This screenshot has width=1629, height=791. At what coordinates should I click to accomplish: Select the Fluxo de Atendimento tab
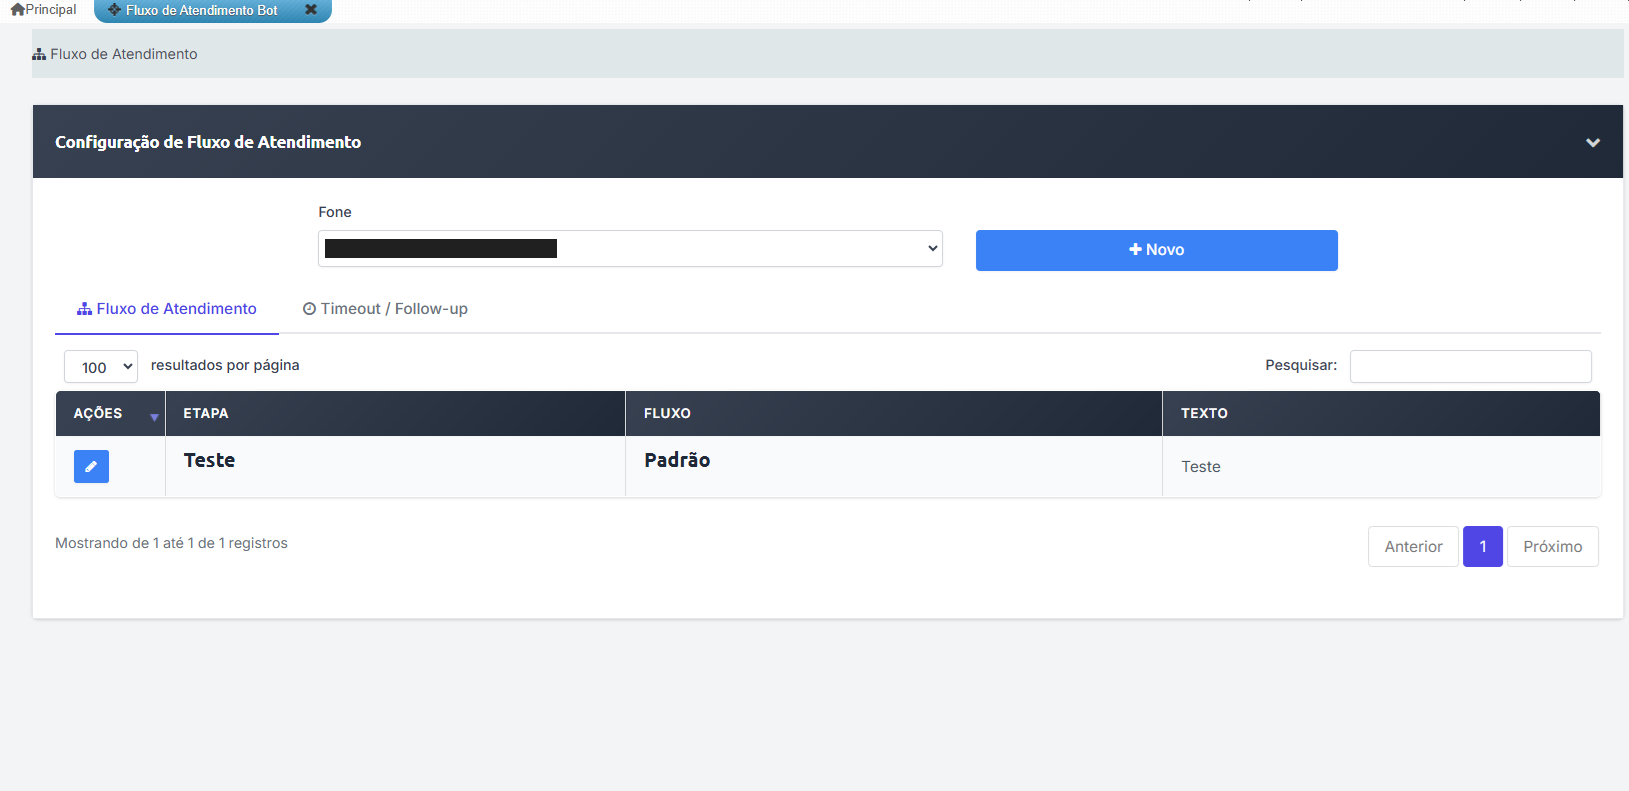(x=167, y=309)
